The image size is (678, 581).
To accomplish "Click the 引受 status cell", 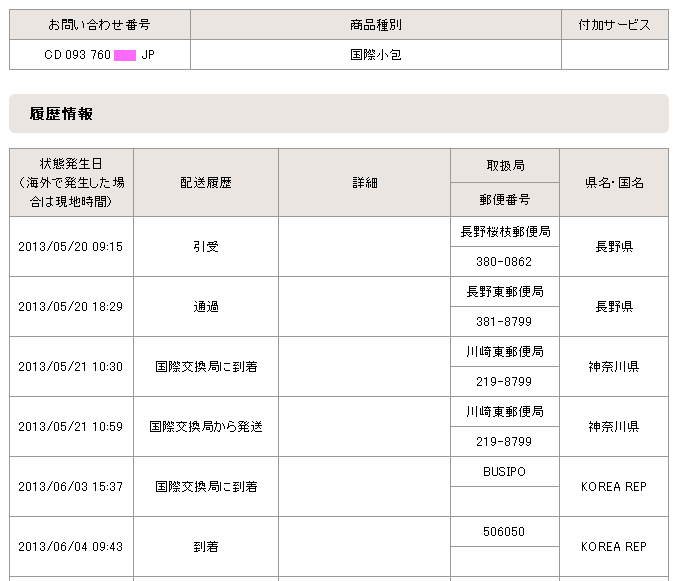I will pyautogui.click(x=206, y=246).
